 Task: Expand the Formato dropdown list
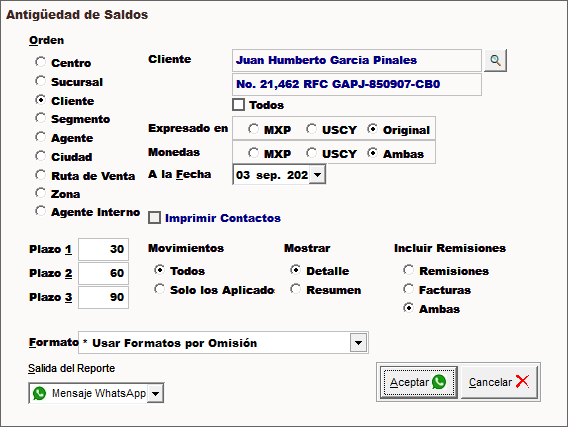coord(358,343)
